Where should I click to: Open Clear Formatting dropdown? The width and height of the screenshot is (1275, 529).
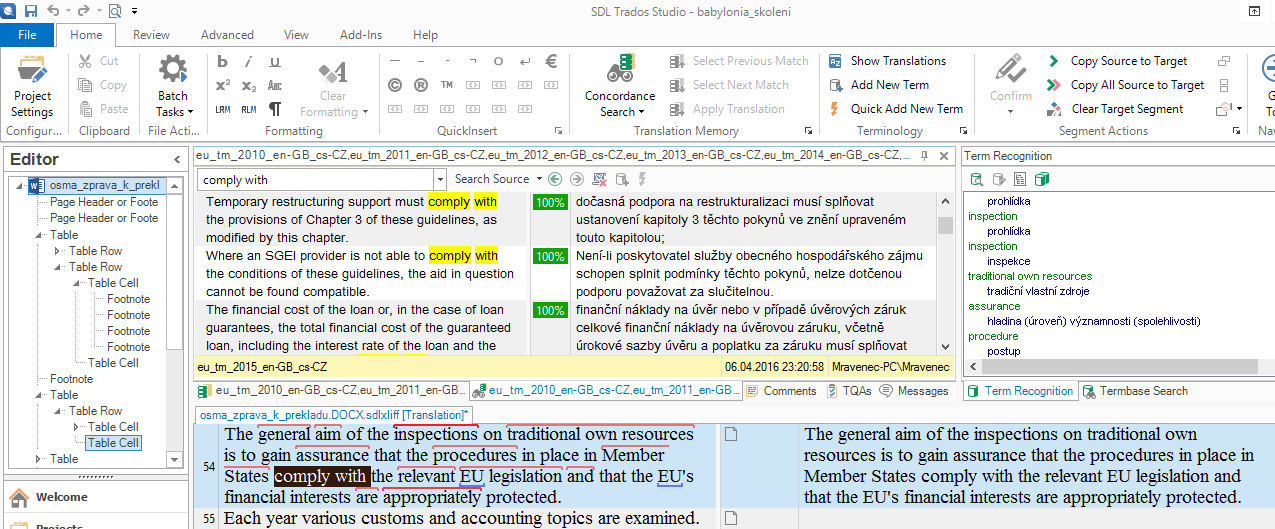coord(333,87)
